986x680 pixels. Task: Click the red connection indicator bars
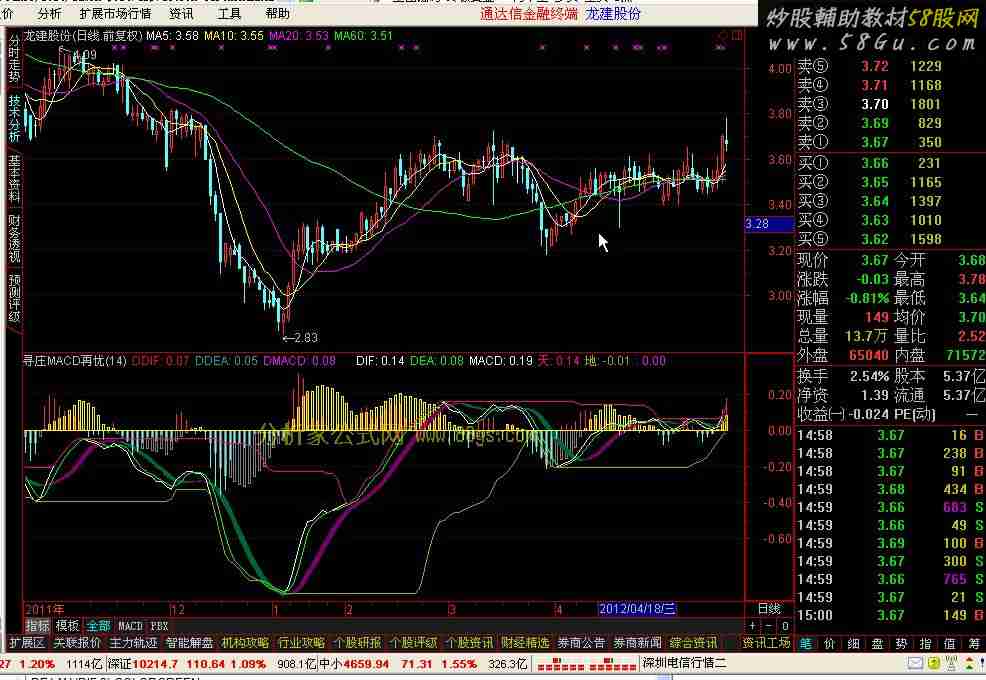point(587,664)
